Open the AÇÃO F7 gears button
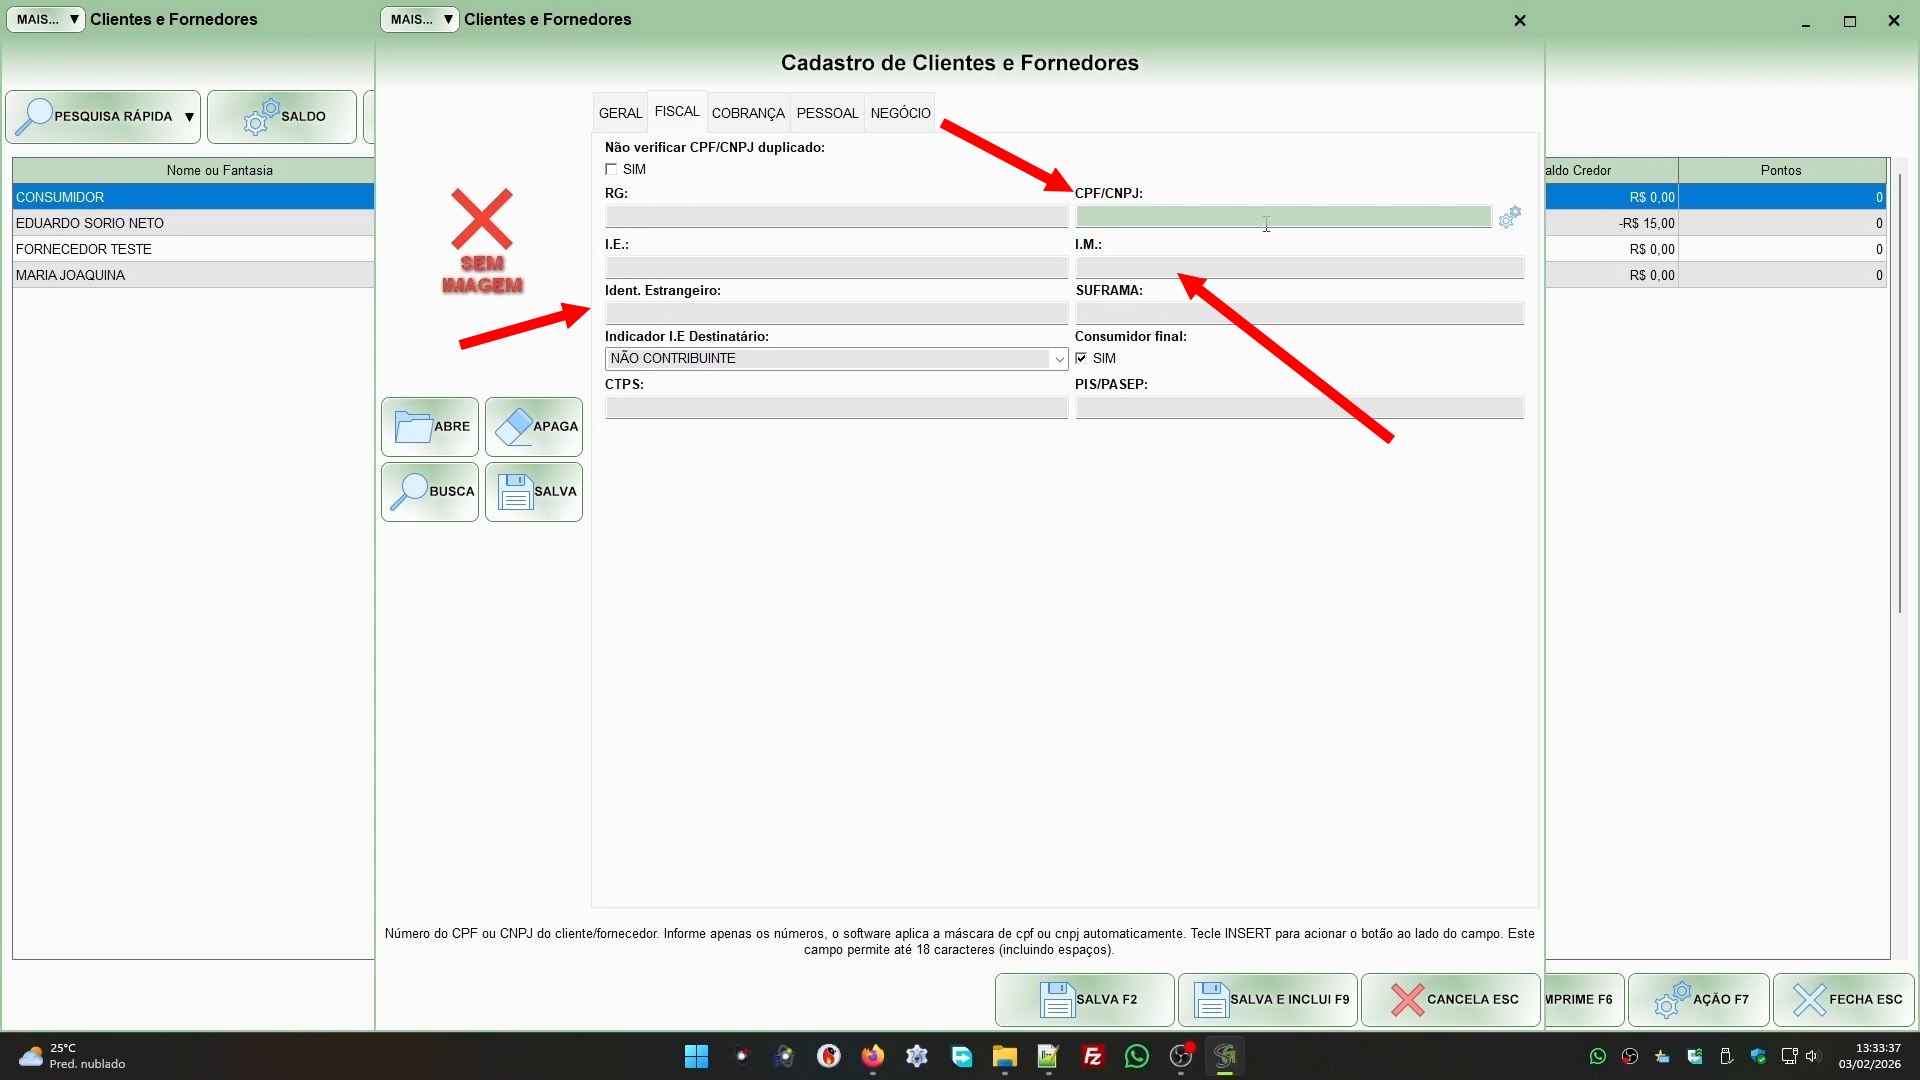The height and width of the screenshot is (1080, 1920). 1699,999
